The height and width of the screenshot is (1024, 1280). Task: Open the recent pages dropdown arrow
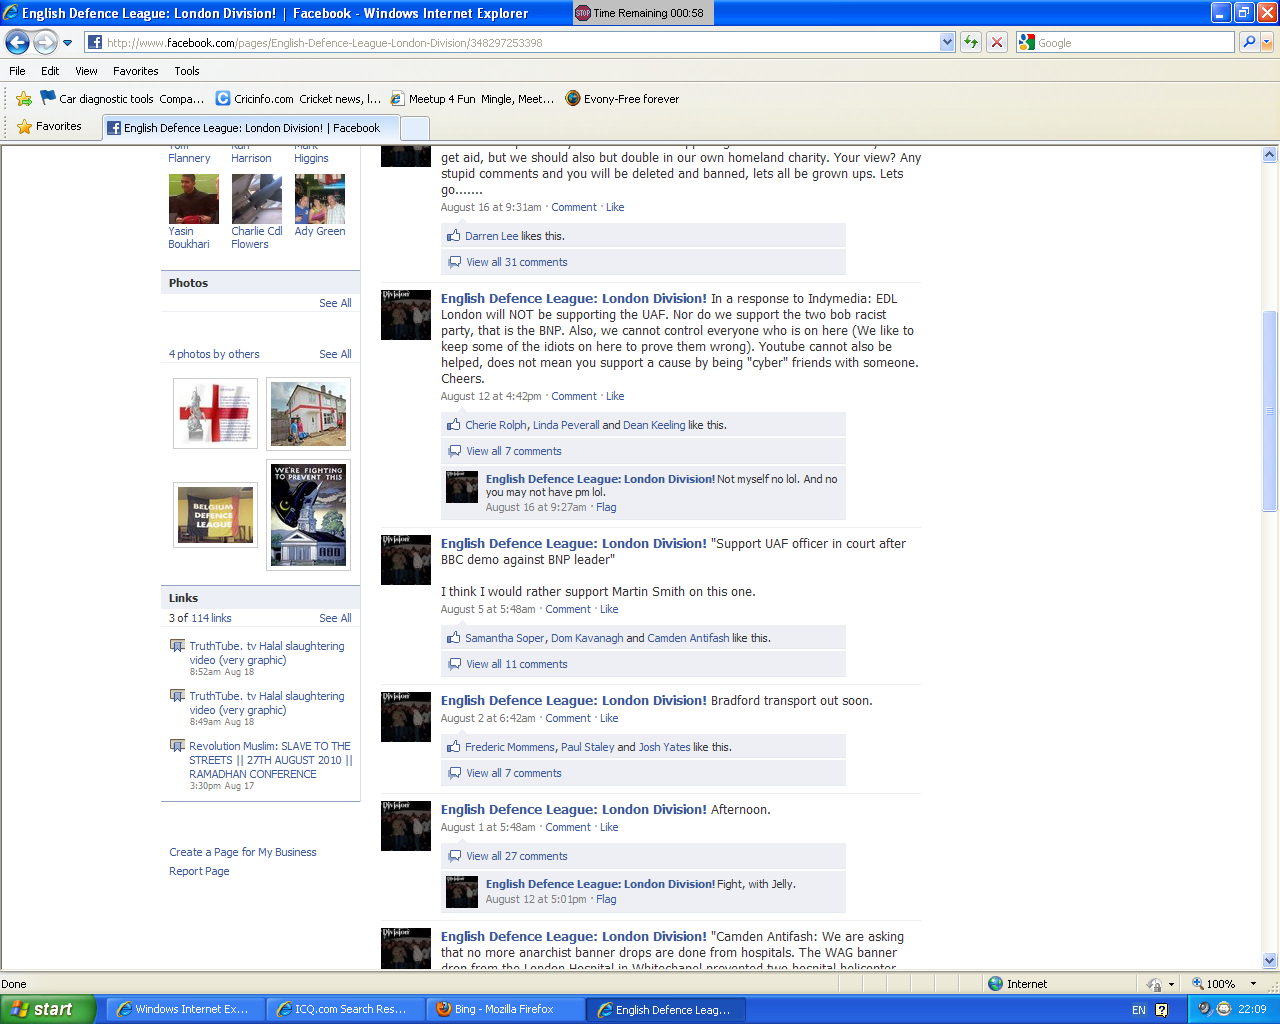click(68, 42)
